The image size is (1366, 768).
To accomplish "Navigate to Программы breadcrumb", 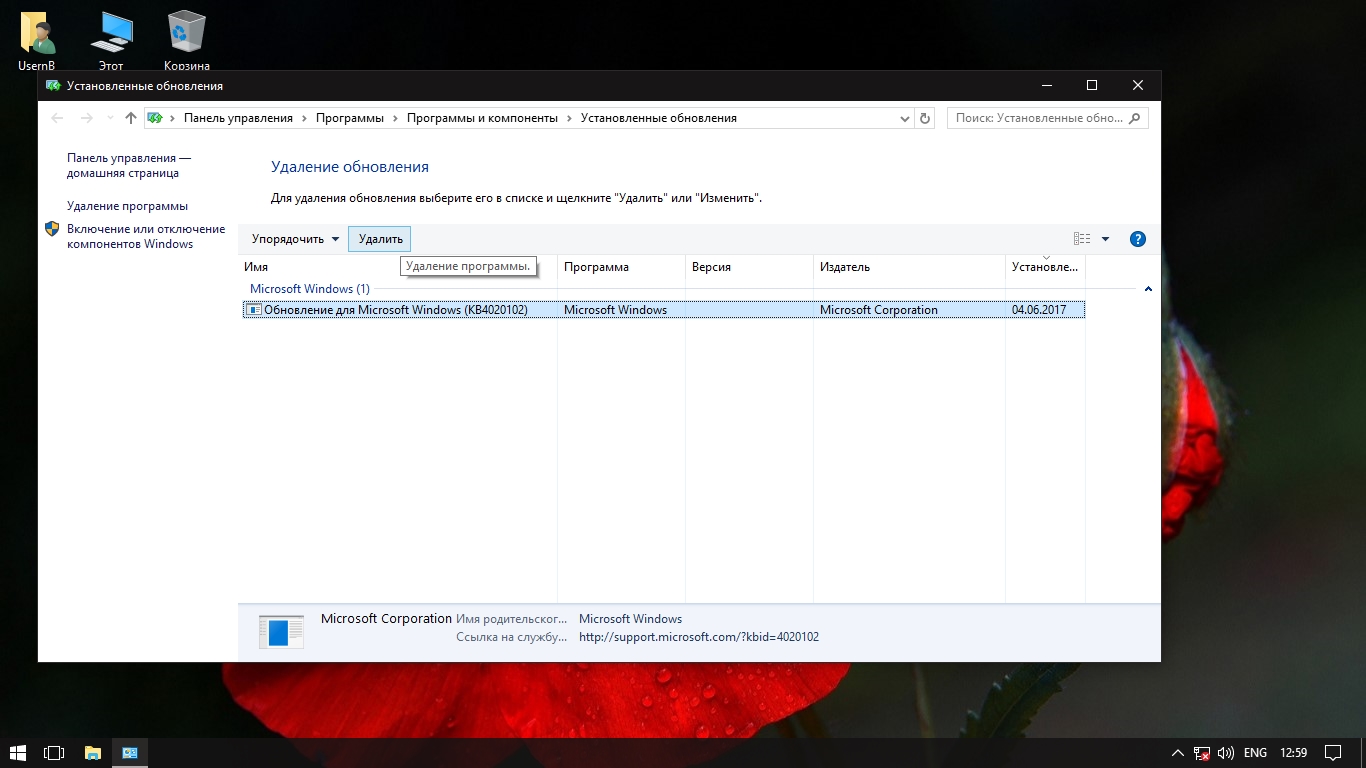I will click(350, 118).
